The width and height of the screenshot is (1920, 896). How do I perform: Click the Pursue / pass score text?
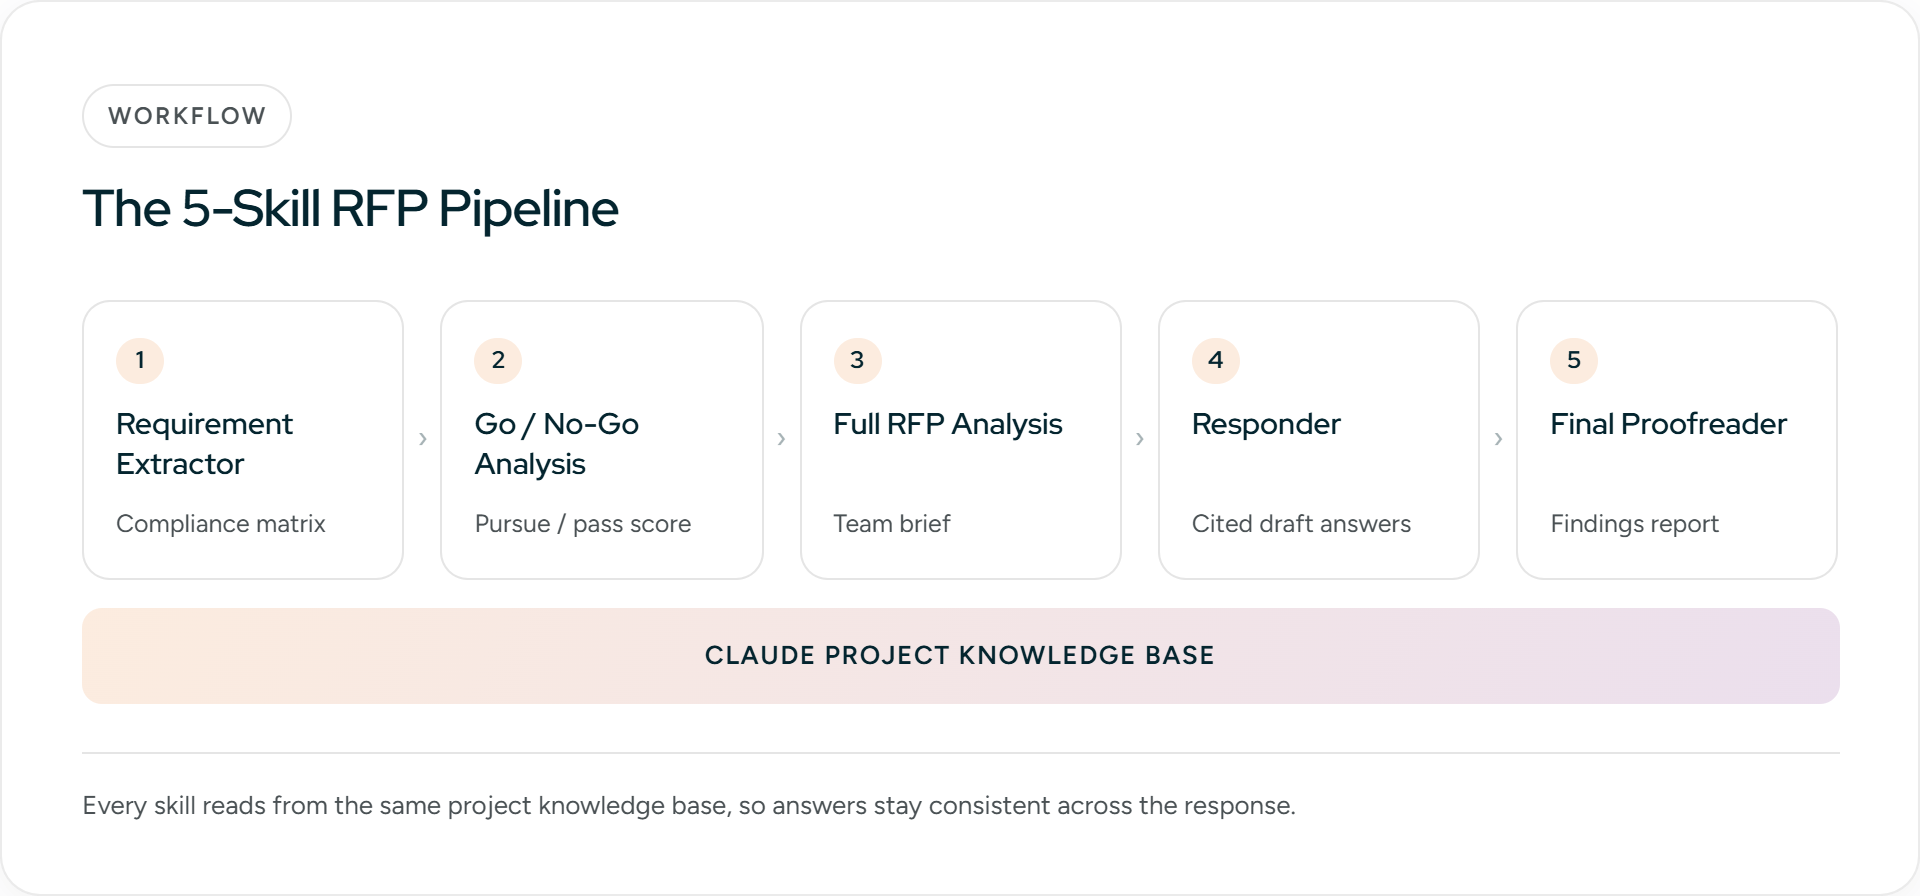coord(583,524)
